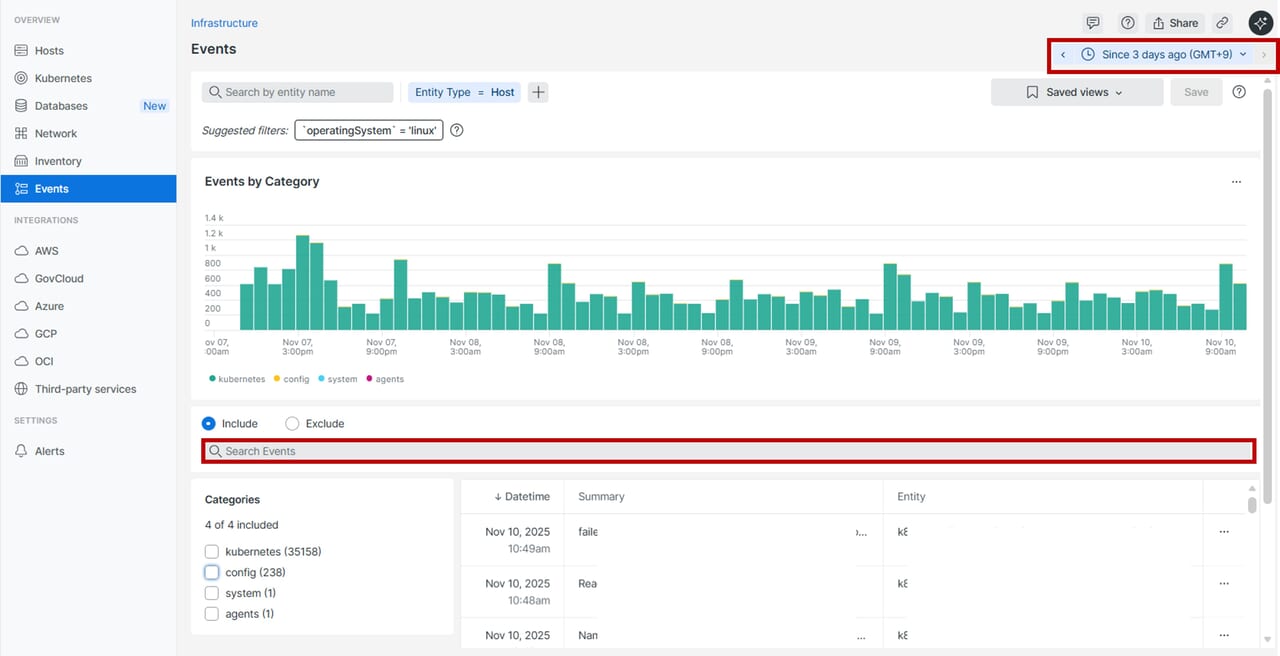
Task: Follow the Infrastructure breadcrumb link
Action: coord(224,23)
